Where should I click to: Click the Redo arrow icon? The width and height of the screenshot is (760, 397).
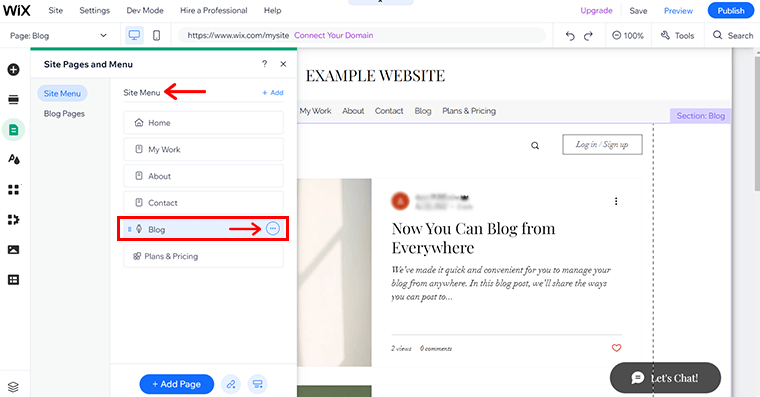point(588,35)
